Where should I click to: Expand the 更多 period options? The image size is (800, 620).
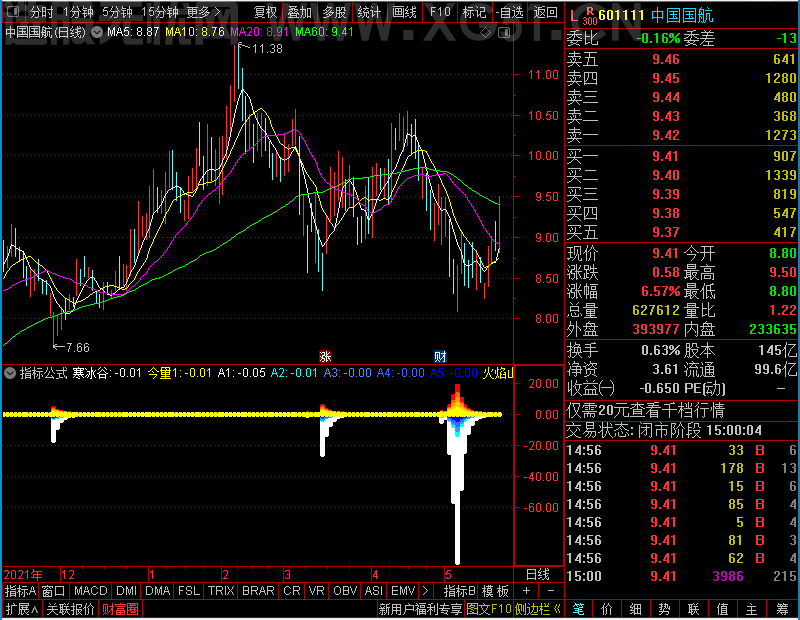(204, 12)
